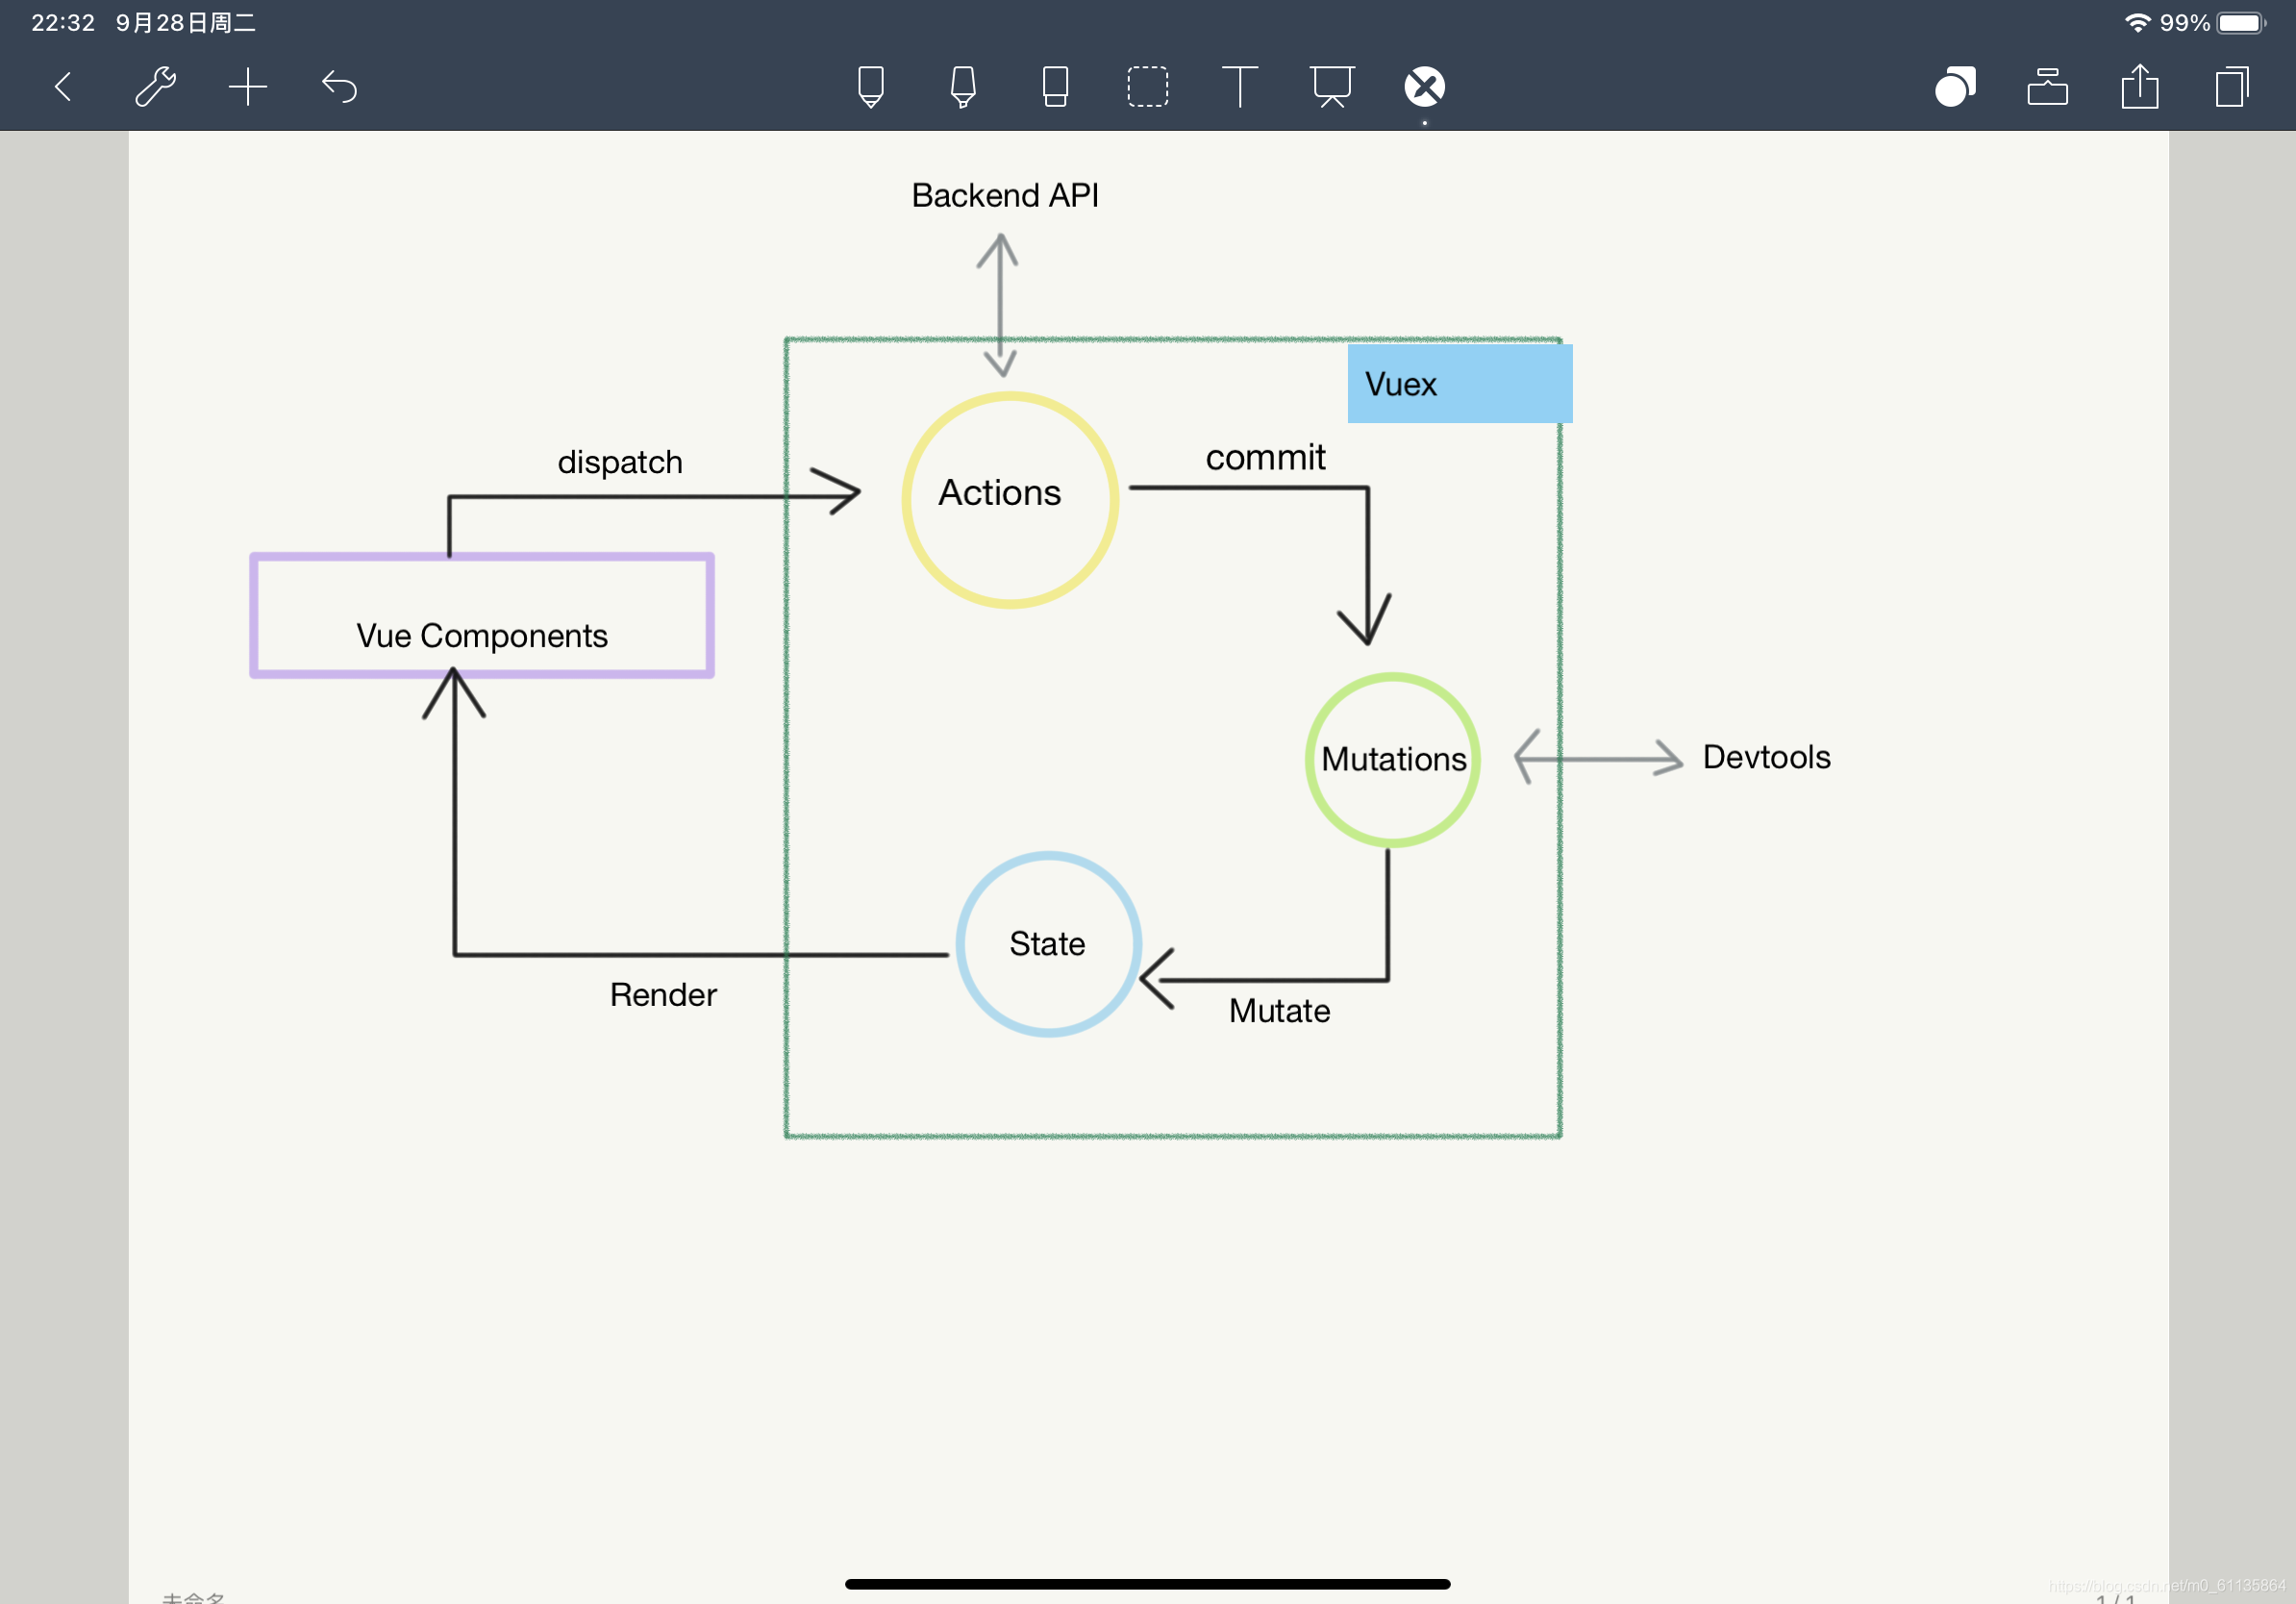Open the presentation board tool
Screen dimensions: 2296x1604
tap(1332, 87)
